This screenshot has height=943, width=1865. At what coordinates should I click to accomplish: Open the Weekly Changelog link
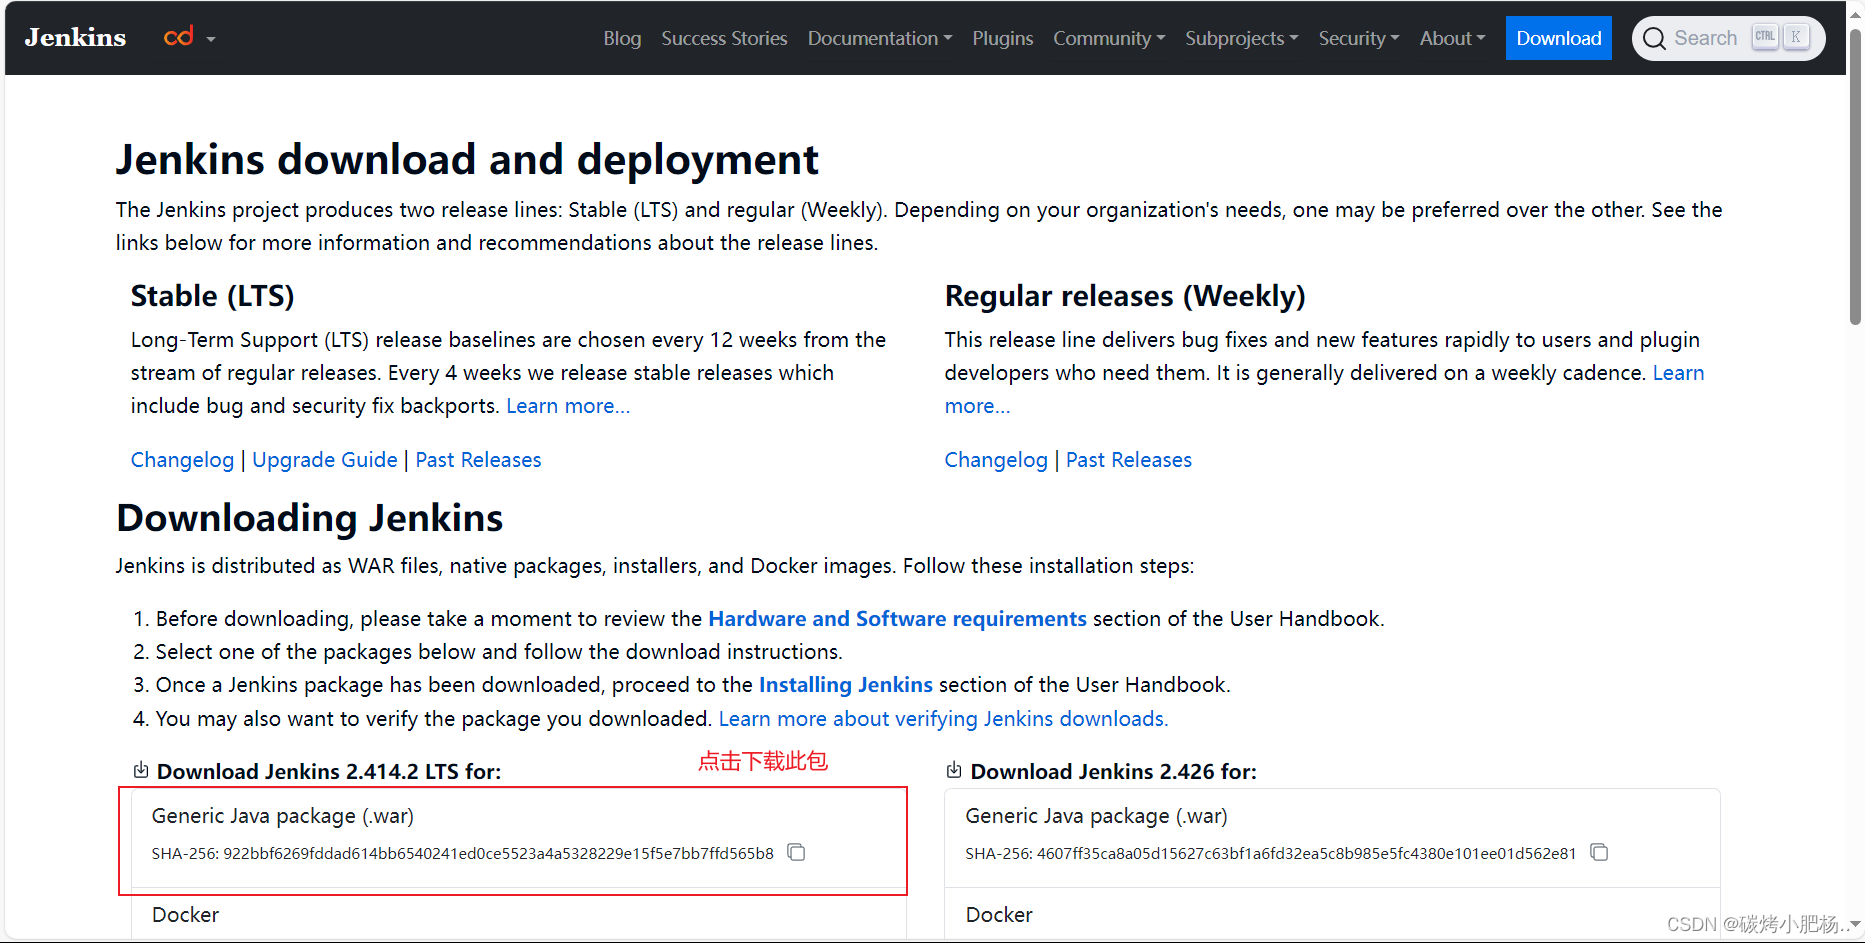pyautogui.click(x=996, y=460)
